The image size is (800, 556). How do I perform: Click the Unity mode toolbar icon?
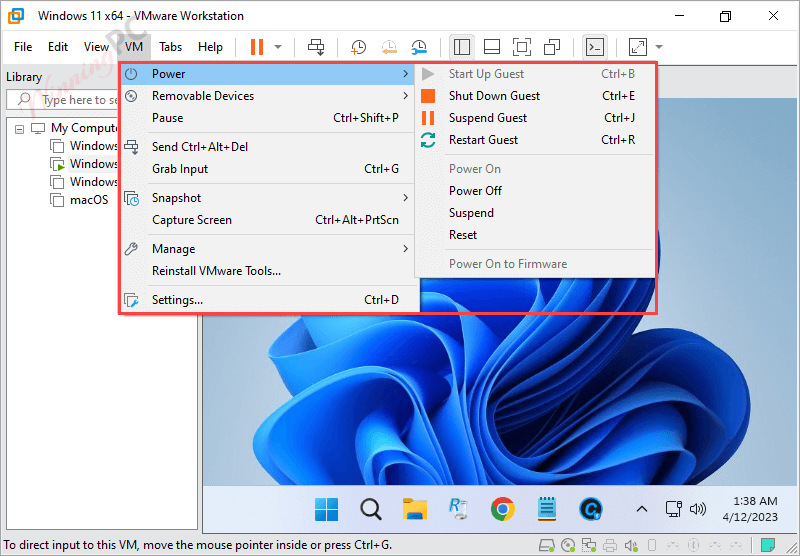[x=552, y=47]
